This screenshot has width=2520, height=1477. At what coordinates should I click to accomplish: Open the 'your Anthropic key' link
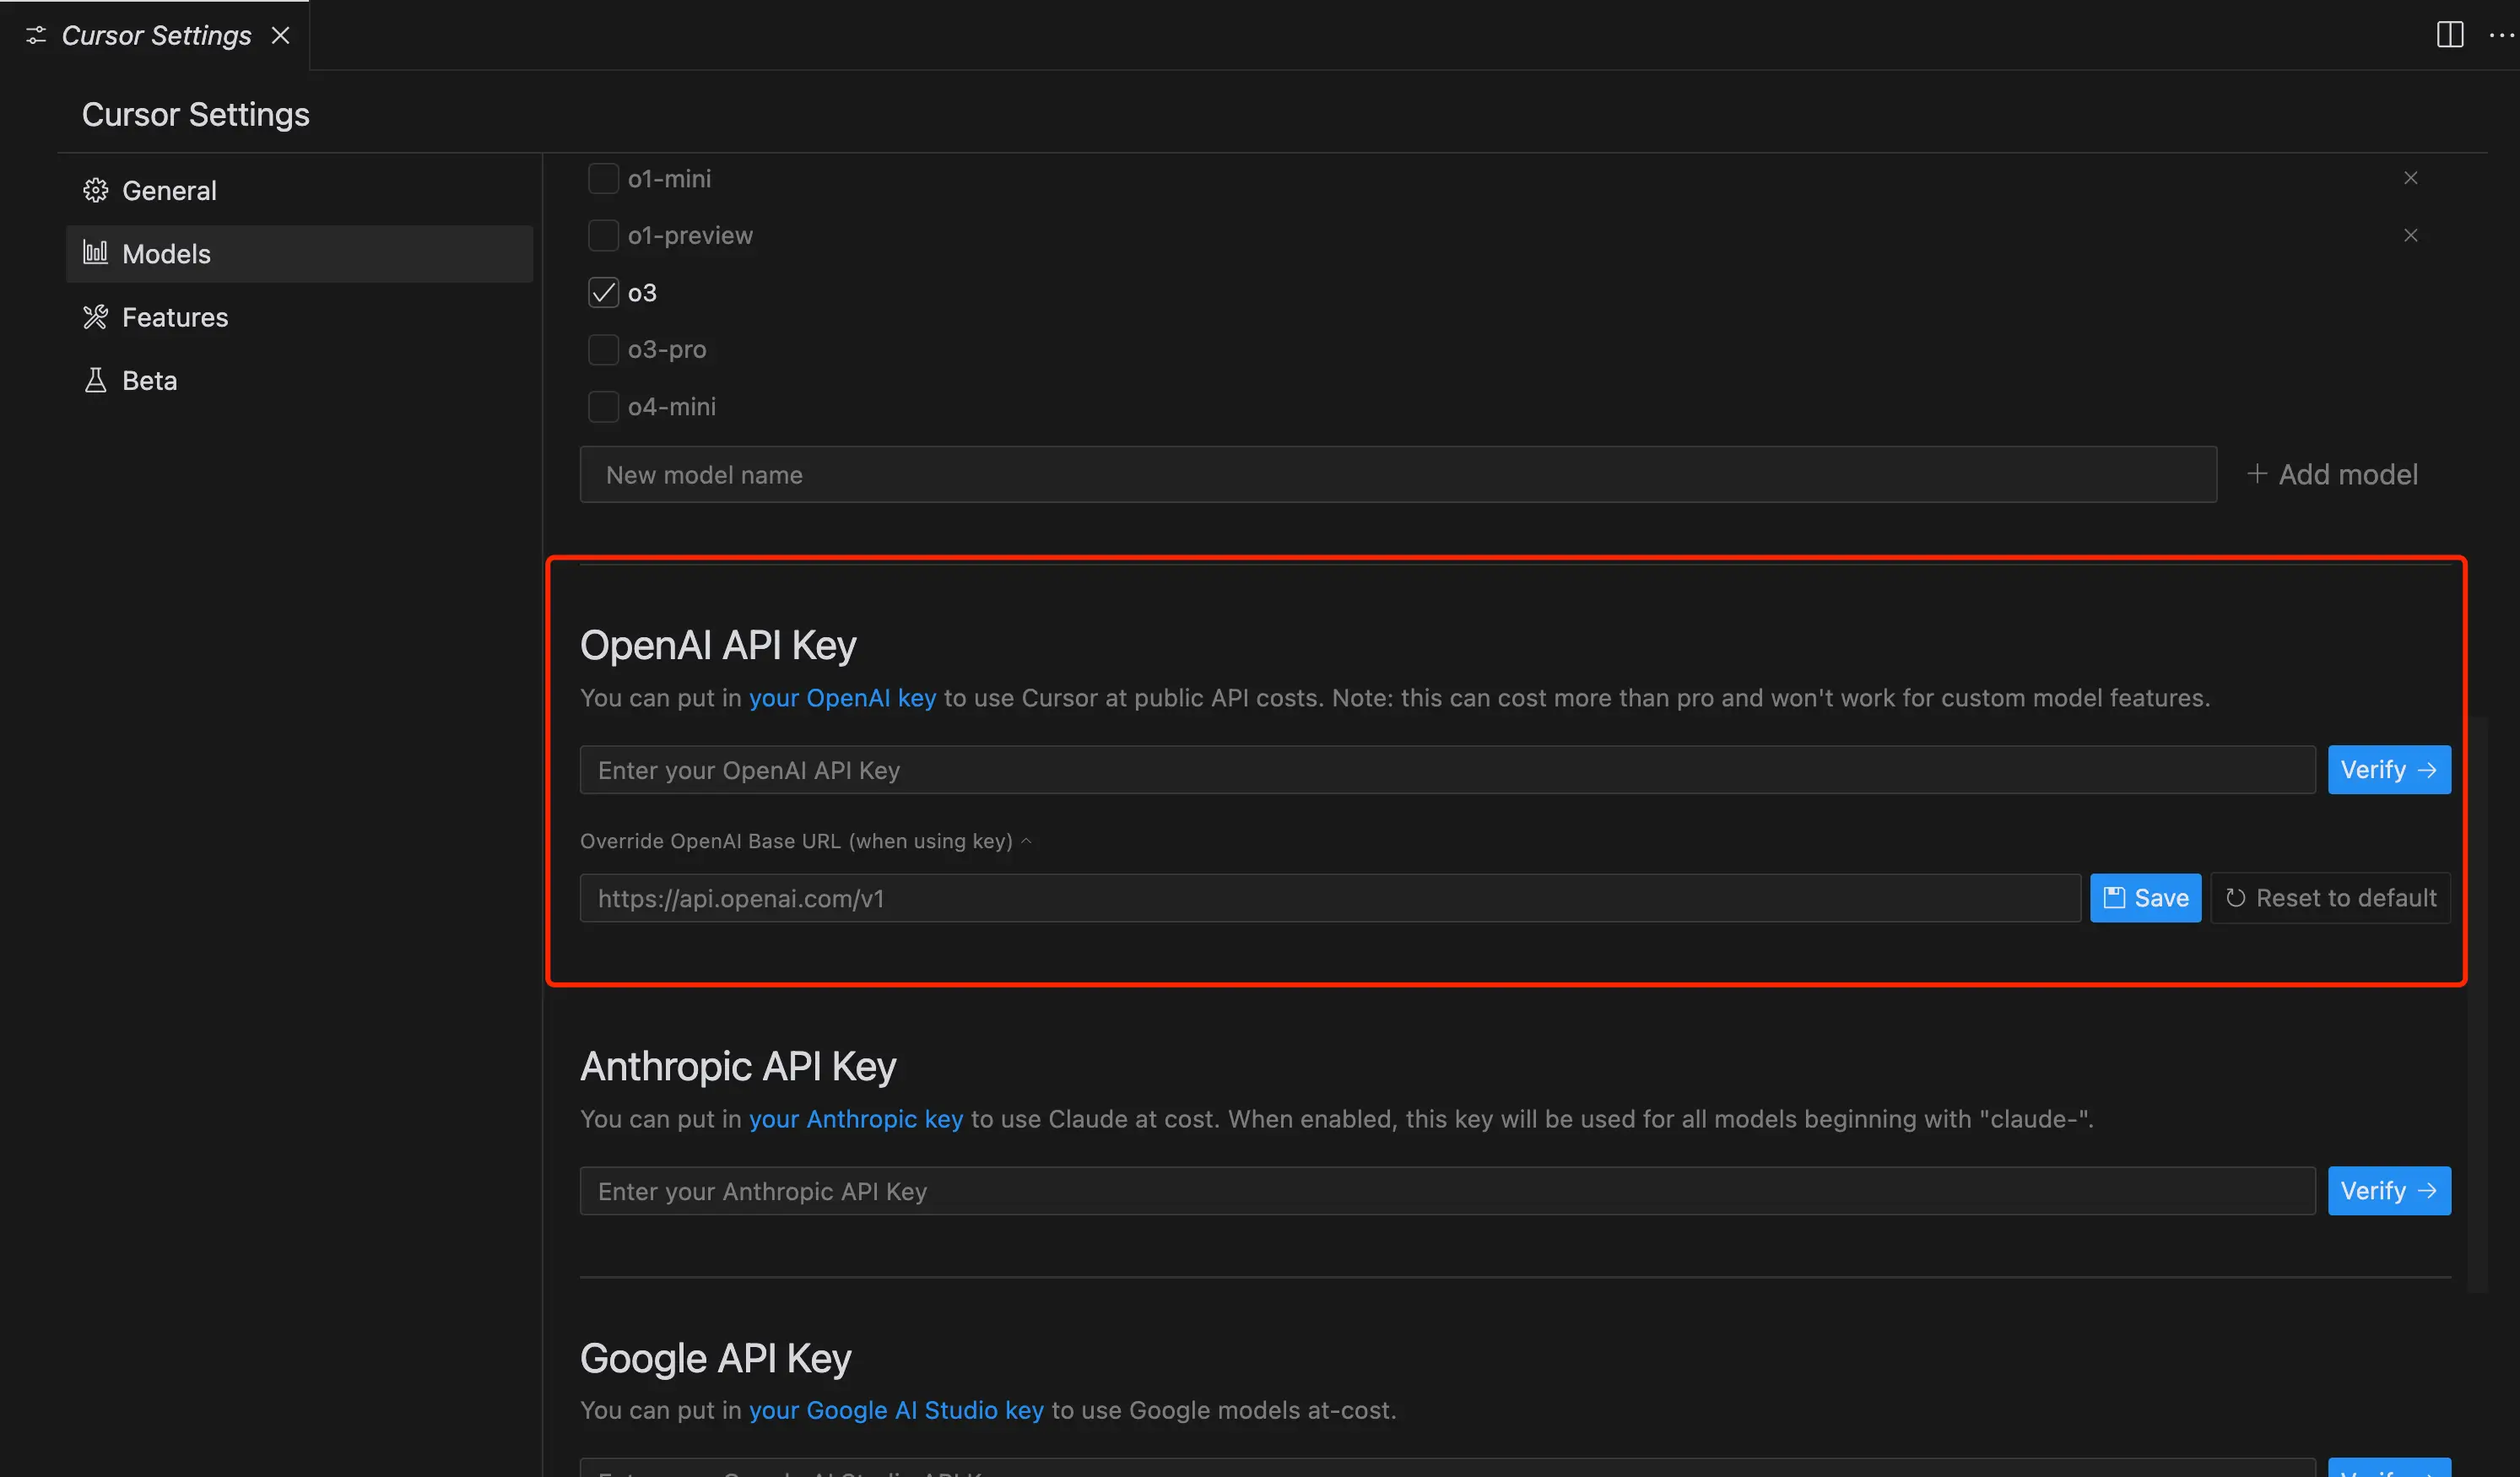point(855,1119)
